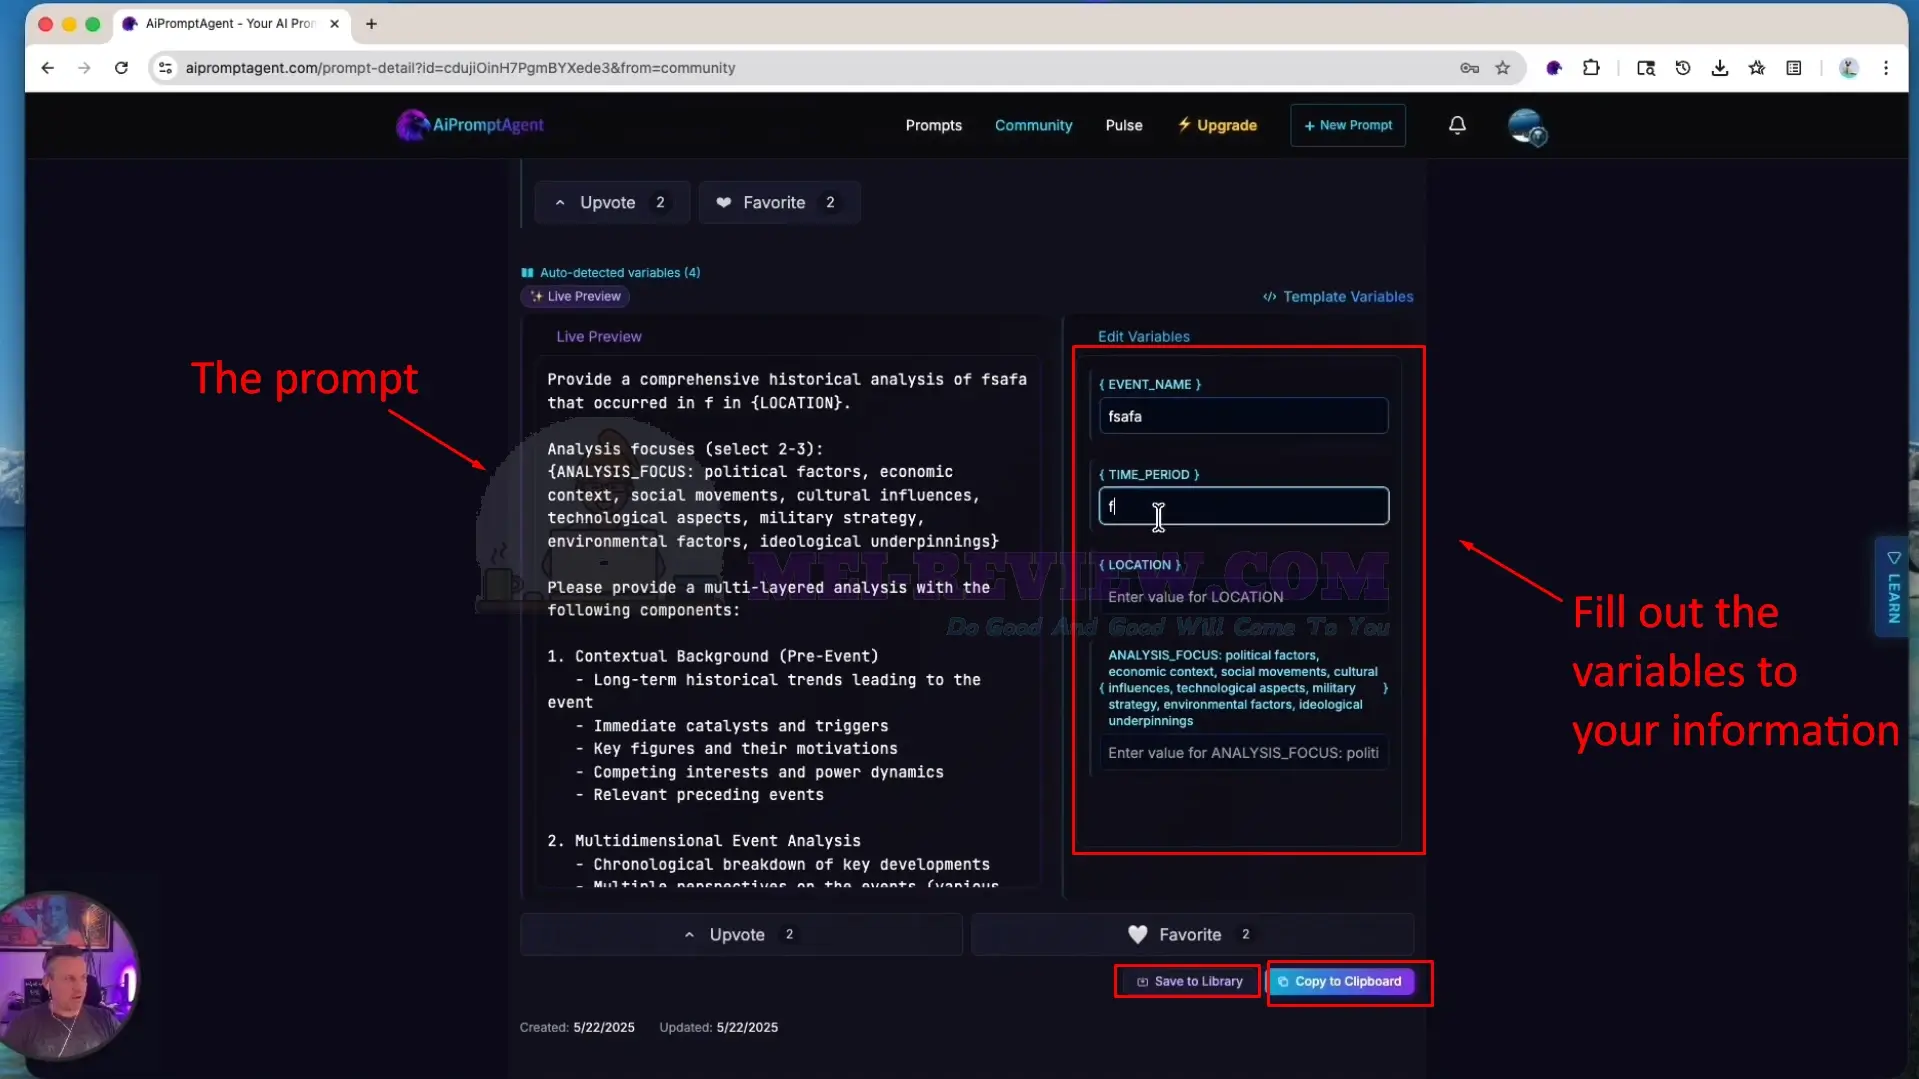The height and width of the screenshot is (1079, 1919).
Task: Favorite the prompt using the top Favorite button
Action: [778, 202]
